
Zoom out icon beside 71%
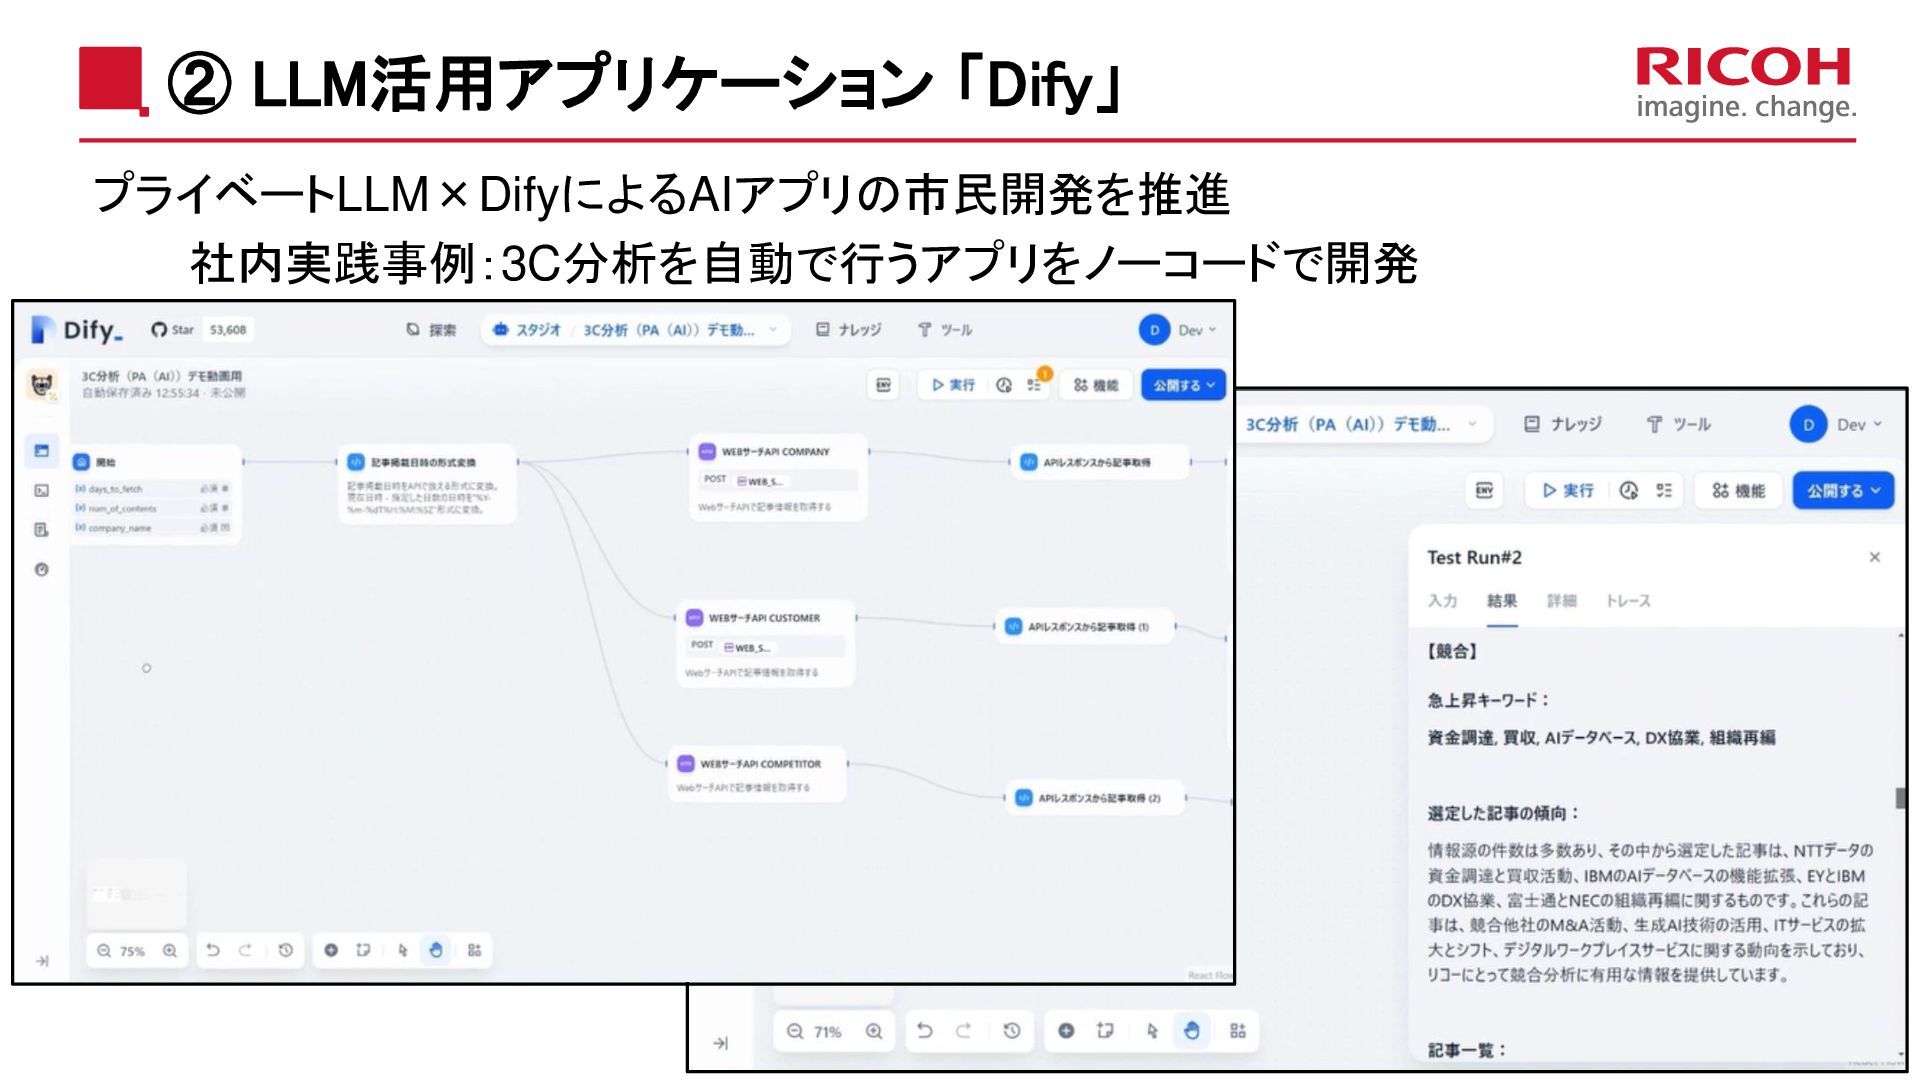coord(795,1031)
